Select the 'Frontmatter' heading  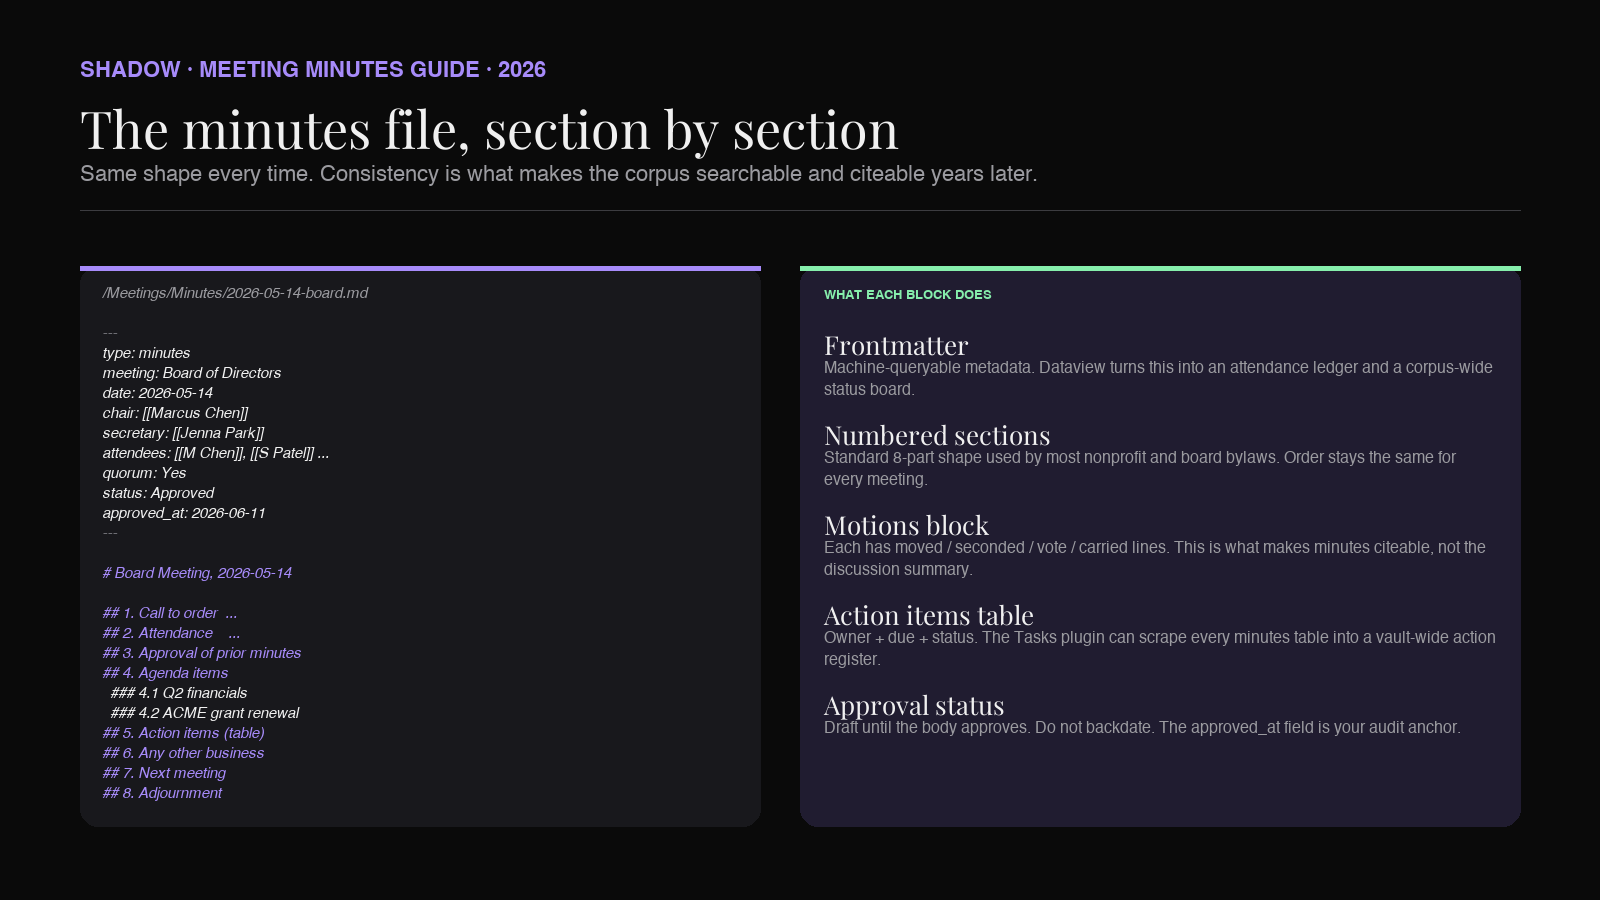(x=896, y=345)
